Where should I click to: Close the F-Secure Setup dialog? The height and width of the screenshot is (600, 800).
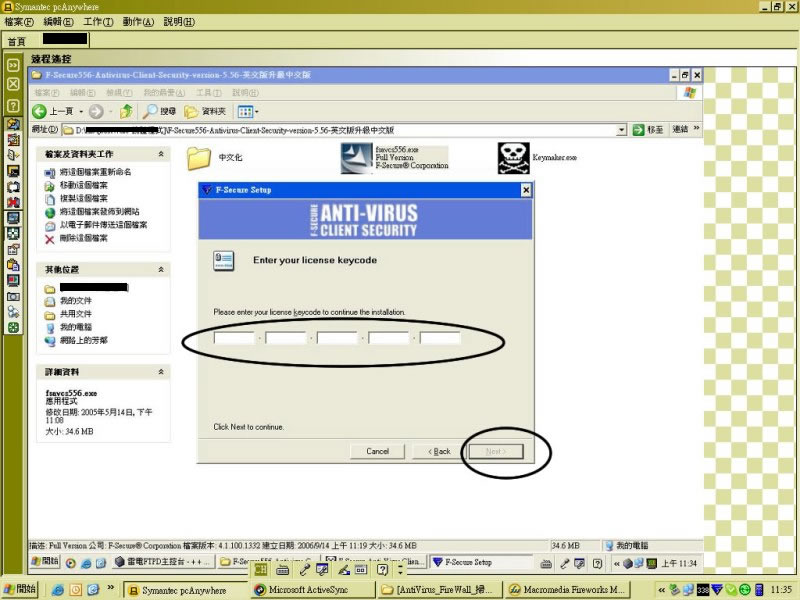[x=526, y=190]
